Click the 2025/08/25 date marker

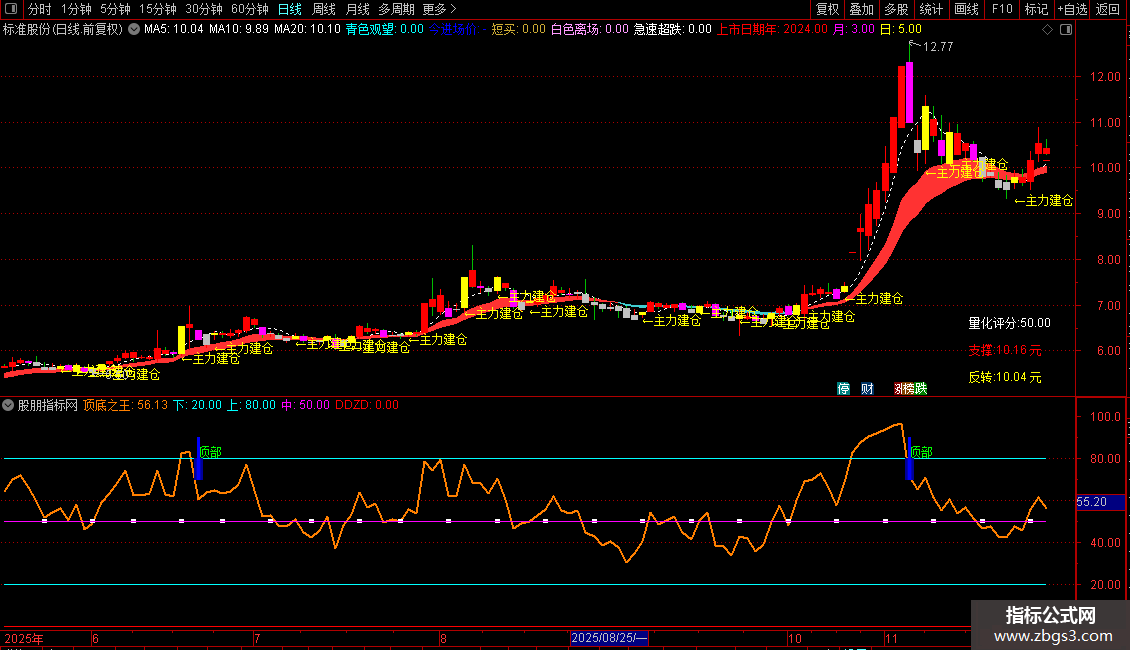tap(609, 638)
